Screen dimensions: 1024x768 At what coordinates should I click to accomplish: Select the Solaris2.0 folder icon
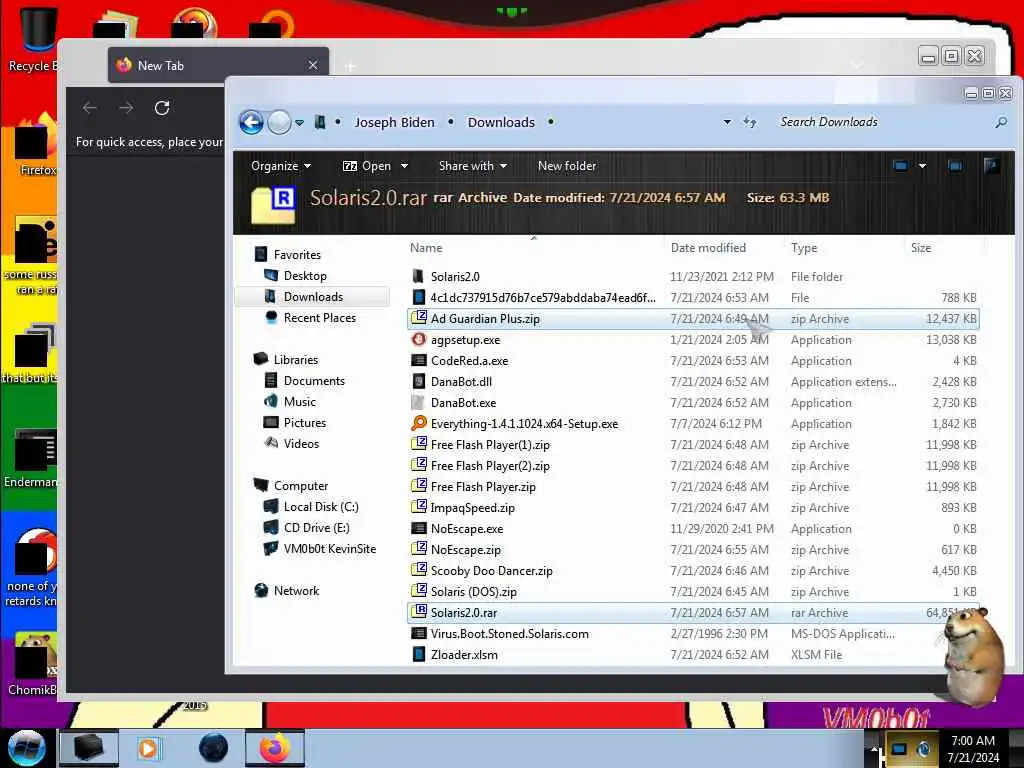coord(419,276)
